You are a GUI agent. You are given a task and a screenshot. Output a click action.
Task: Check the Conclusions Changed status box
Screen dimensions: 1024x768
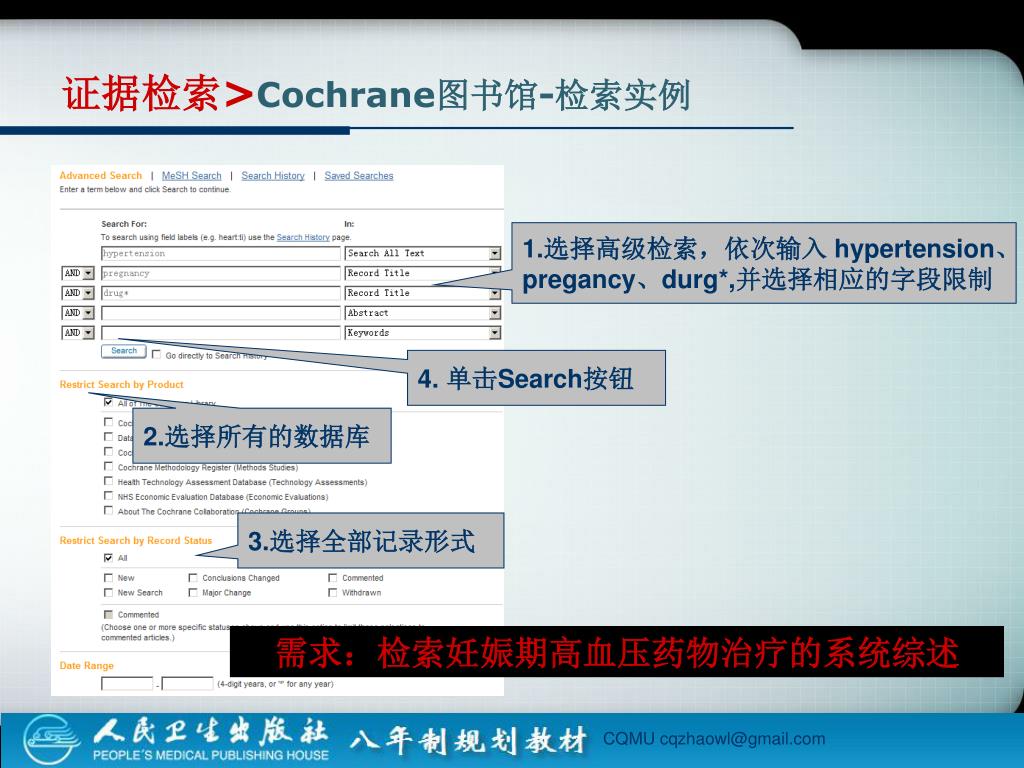pyautogui.click(x=193, y=578)
